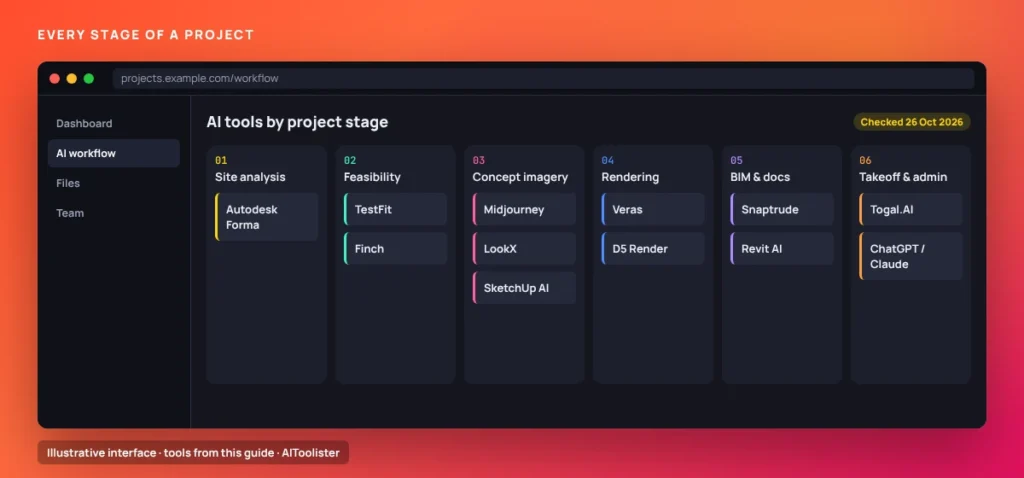Select the Finch tool card
Screen dimensions: 1024x478
point(395,248)
